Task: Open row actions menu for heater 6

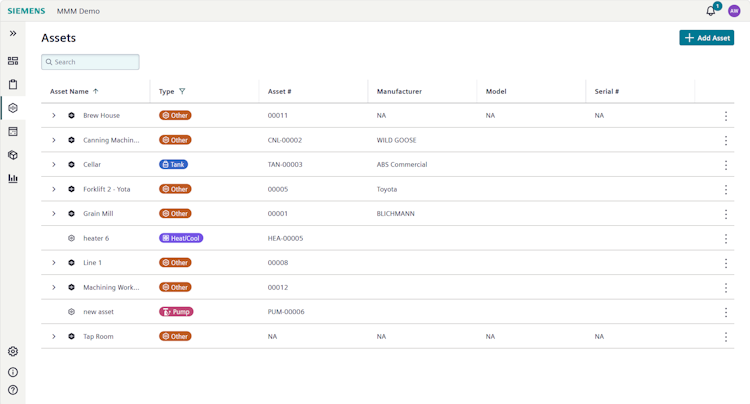Action: 726,239
